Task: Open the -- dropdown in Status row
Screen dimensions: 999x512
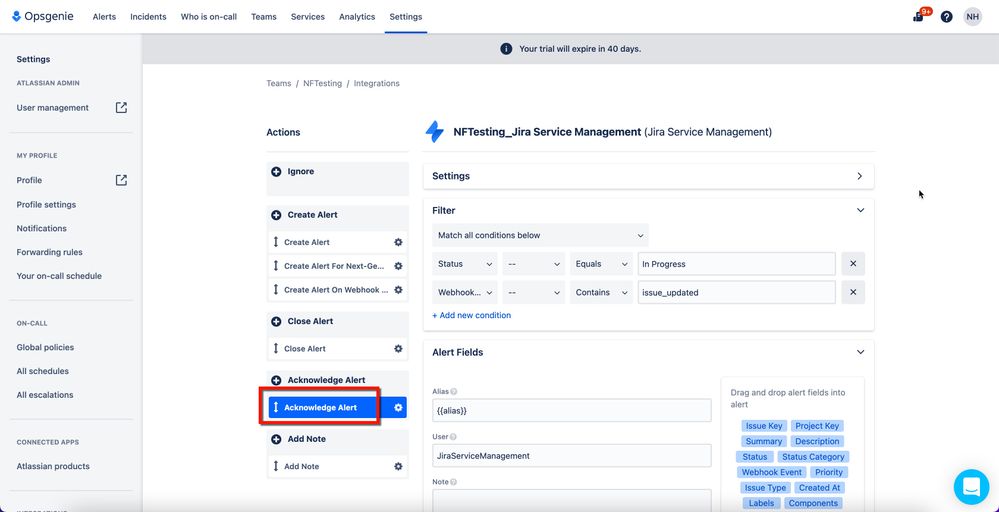Action: [533, 264]
